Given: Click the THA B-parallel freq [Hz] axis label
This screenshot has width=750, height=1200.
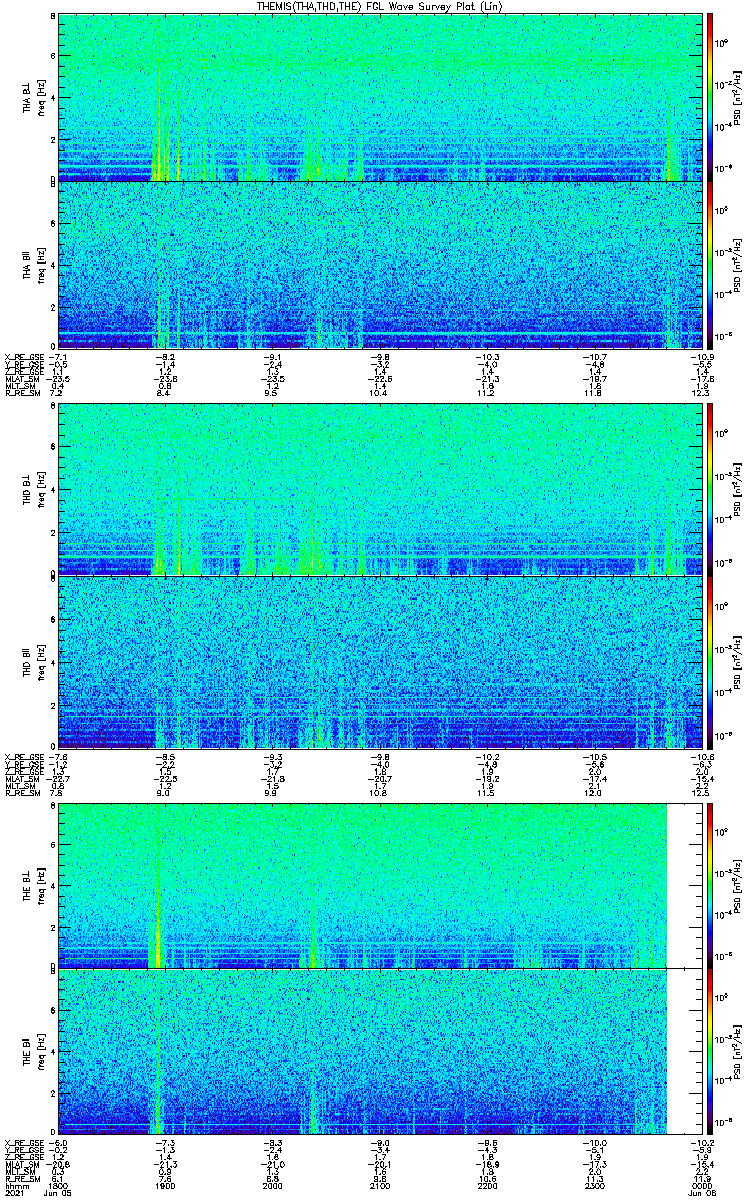Looking at the screenshot, I should 41,266.
